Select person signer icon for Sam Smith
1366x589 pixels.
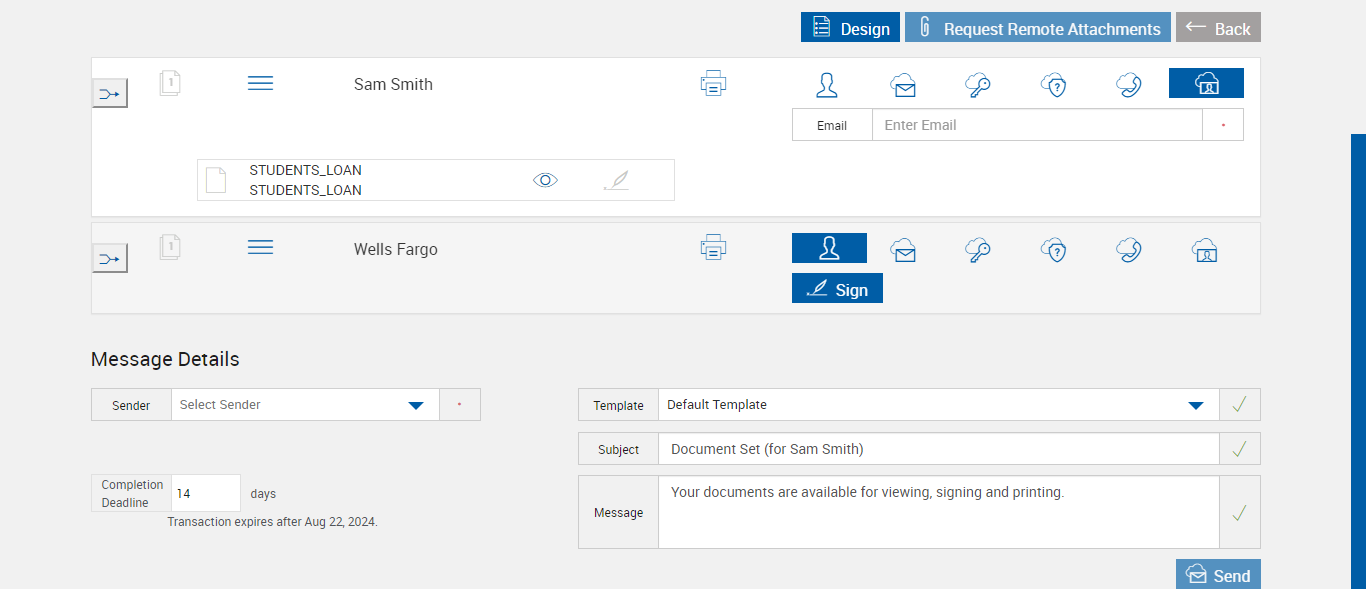(x=827, y=85)
